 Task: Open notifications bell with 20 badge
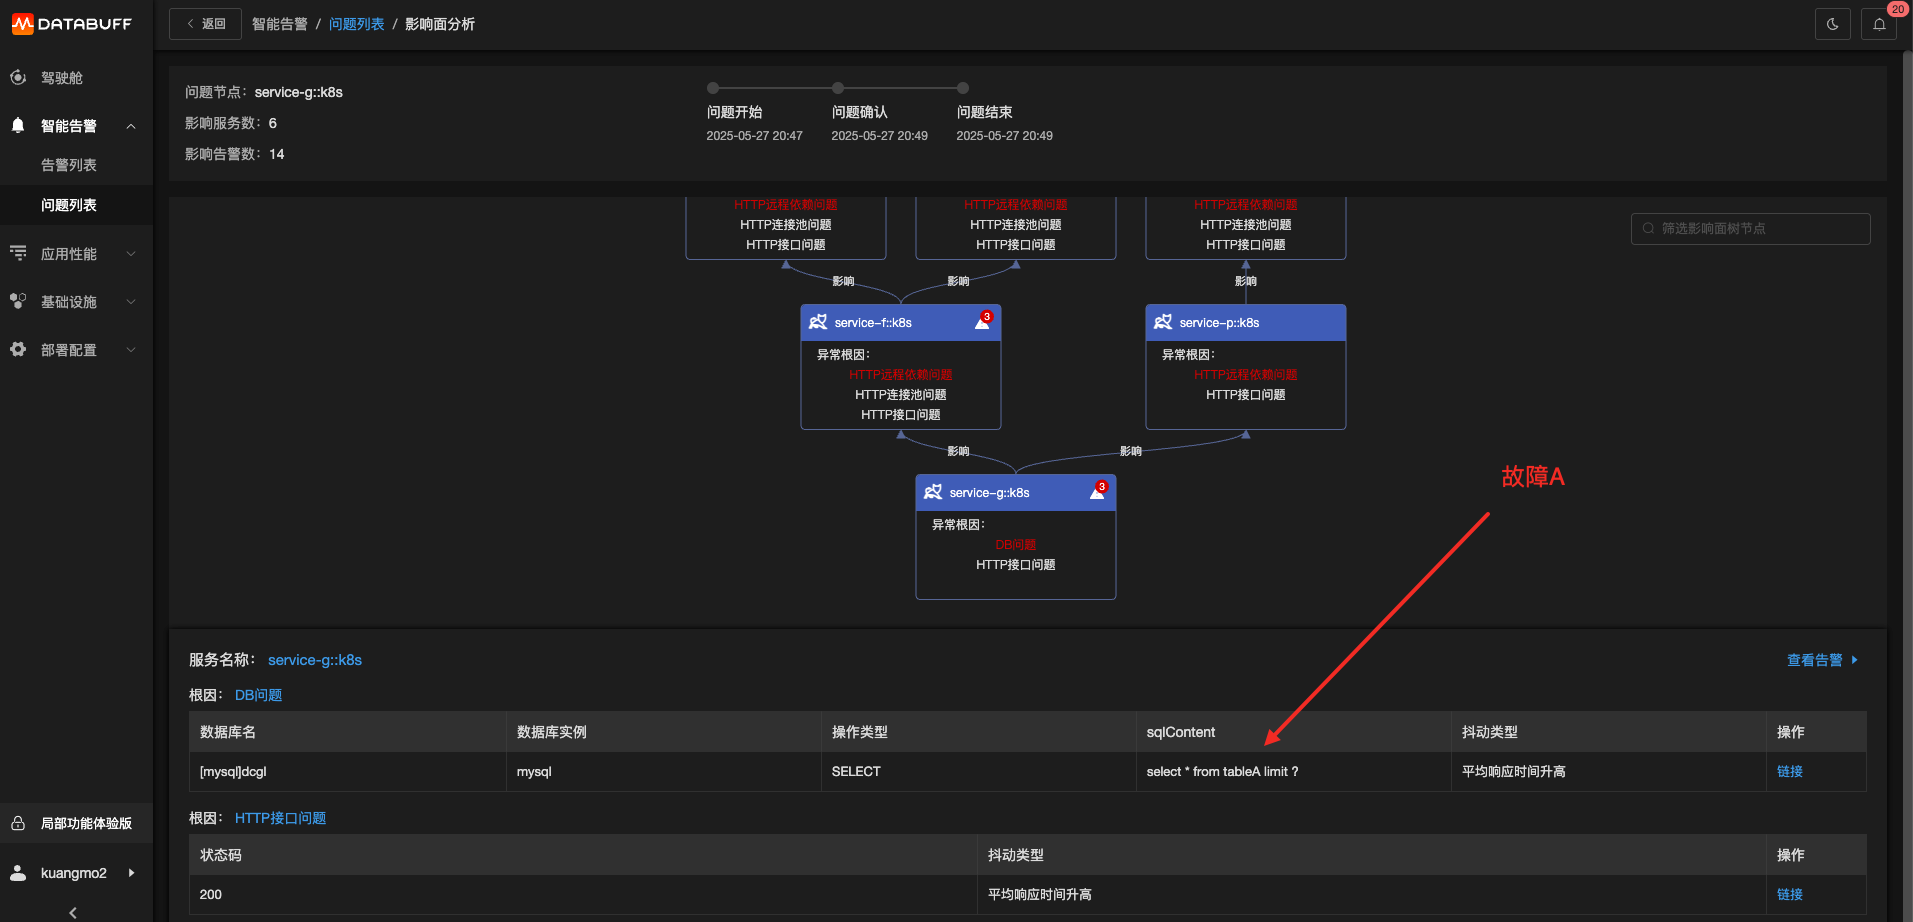pos(1879,24)
